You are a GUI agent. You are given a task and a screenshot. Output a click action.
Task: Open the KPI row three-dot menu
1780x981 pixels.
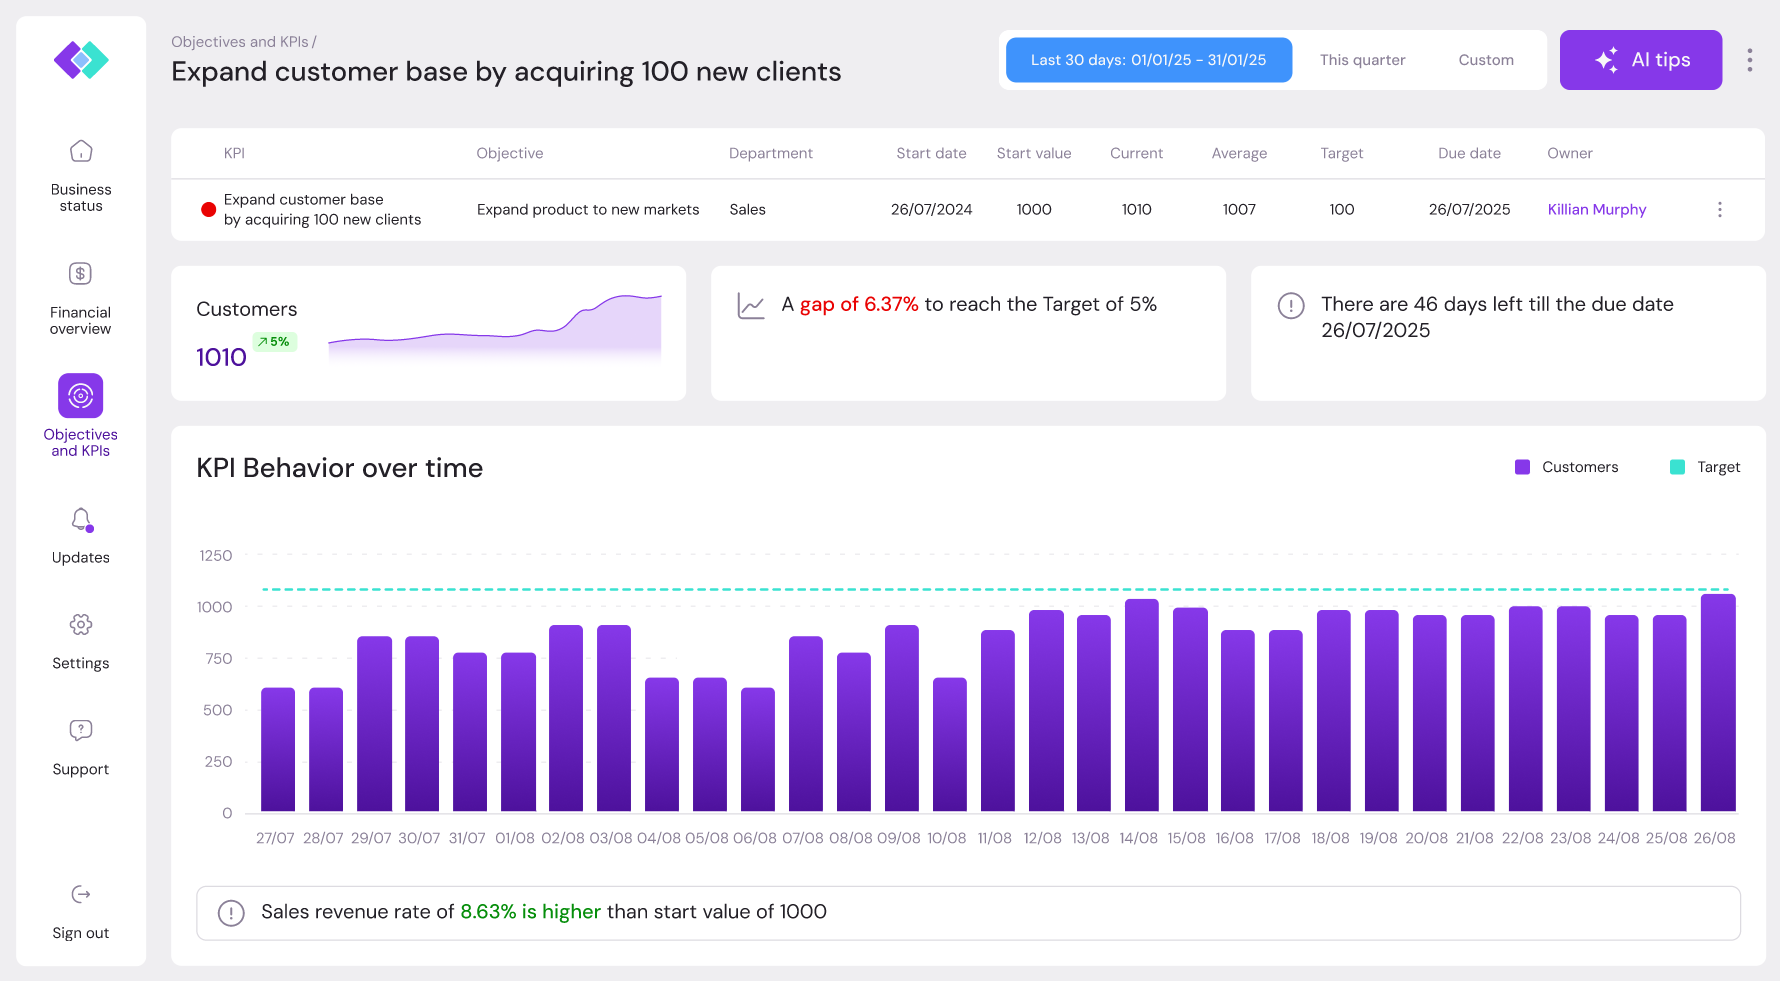pos(1719,210)
